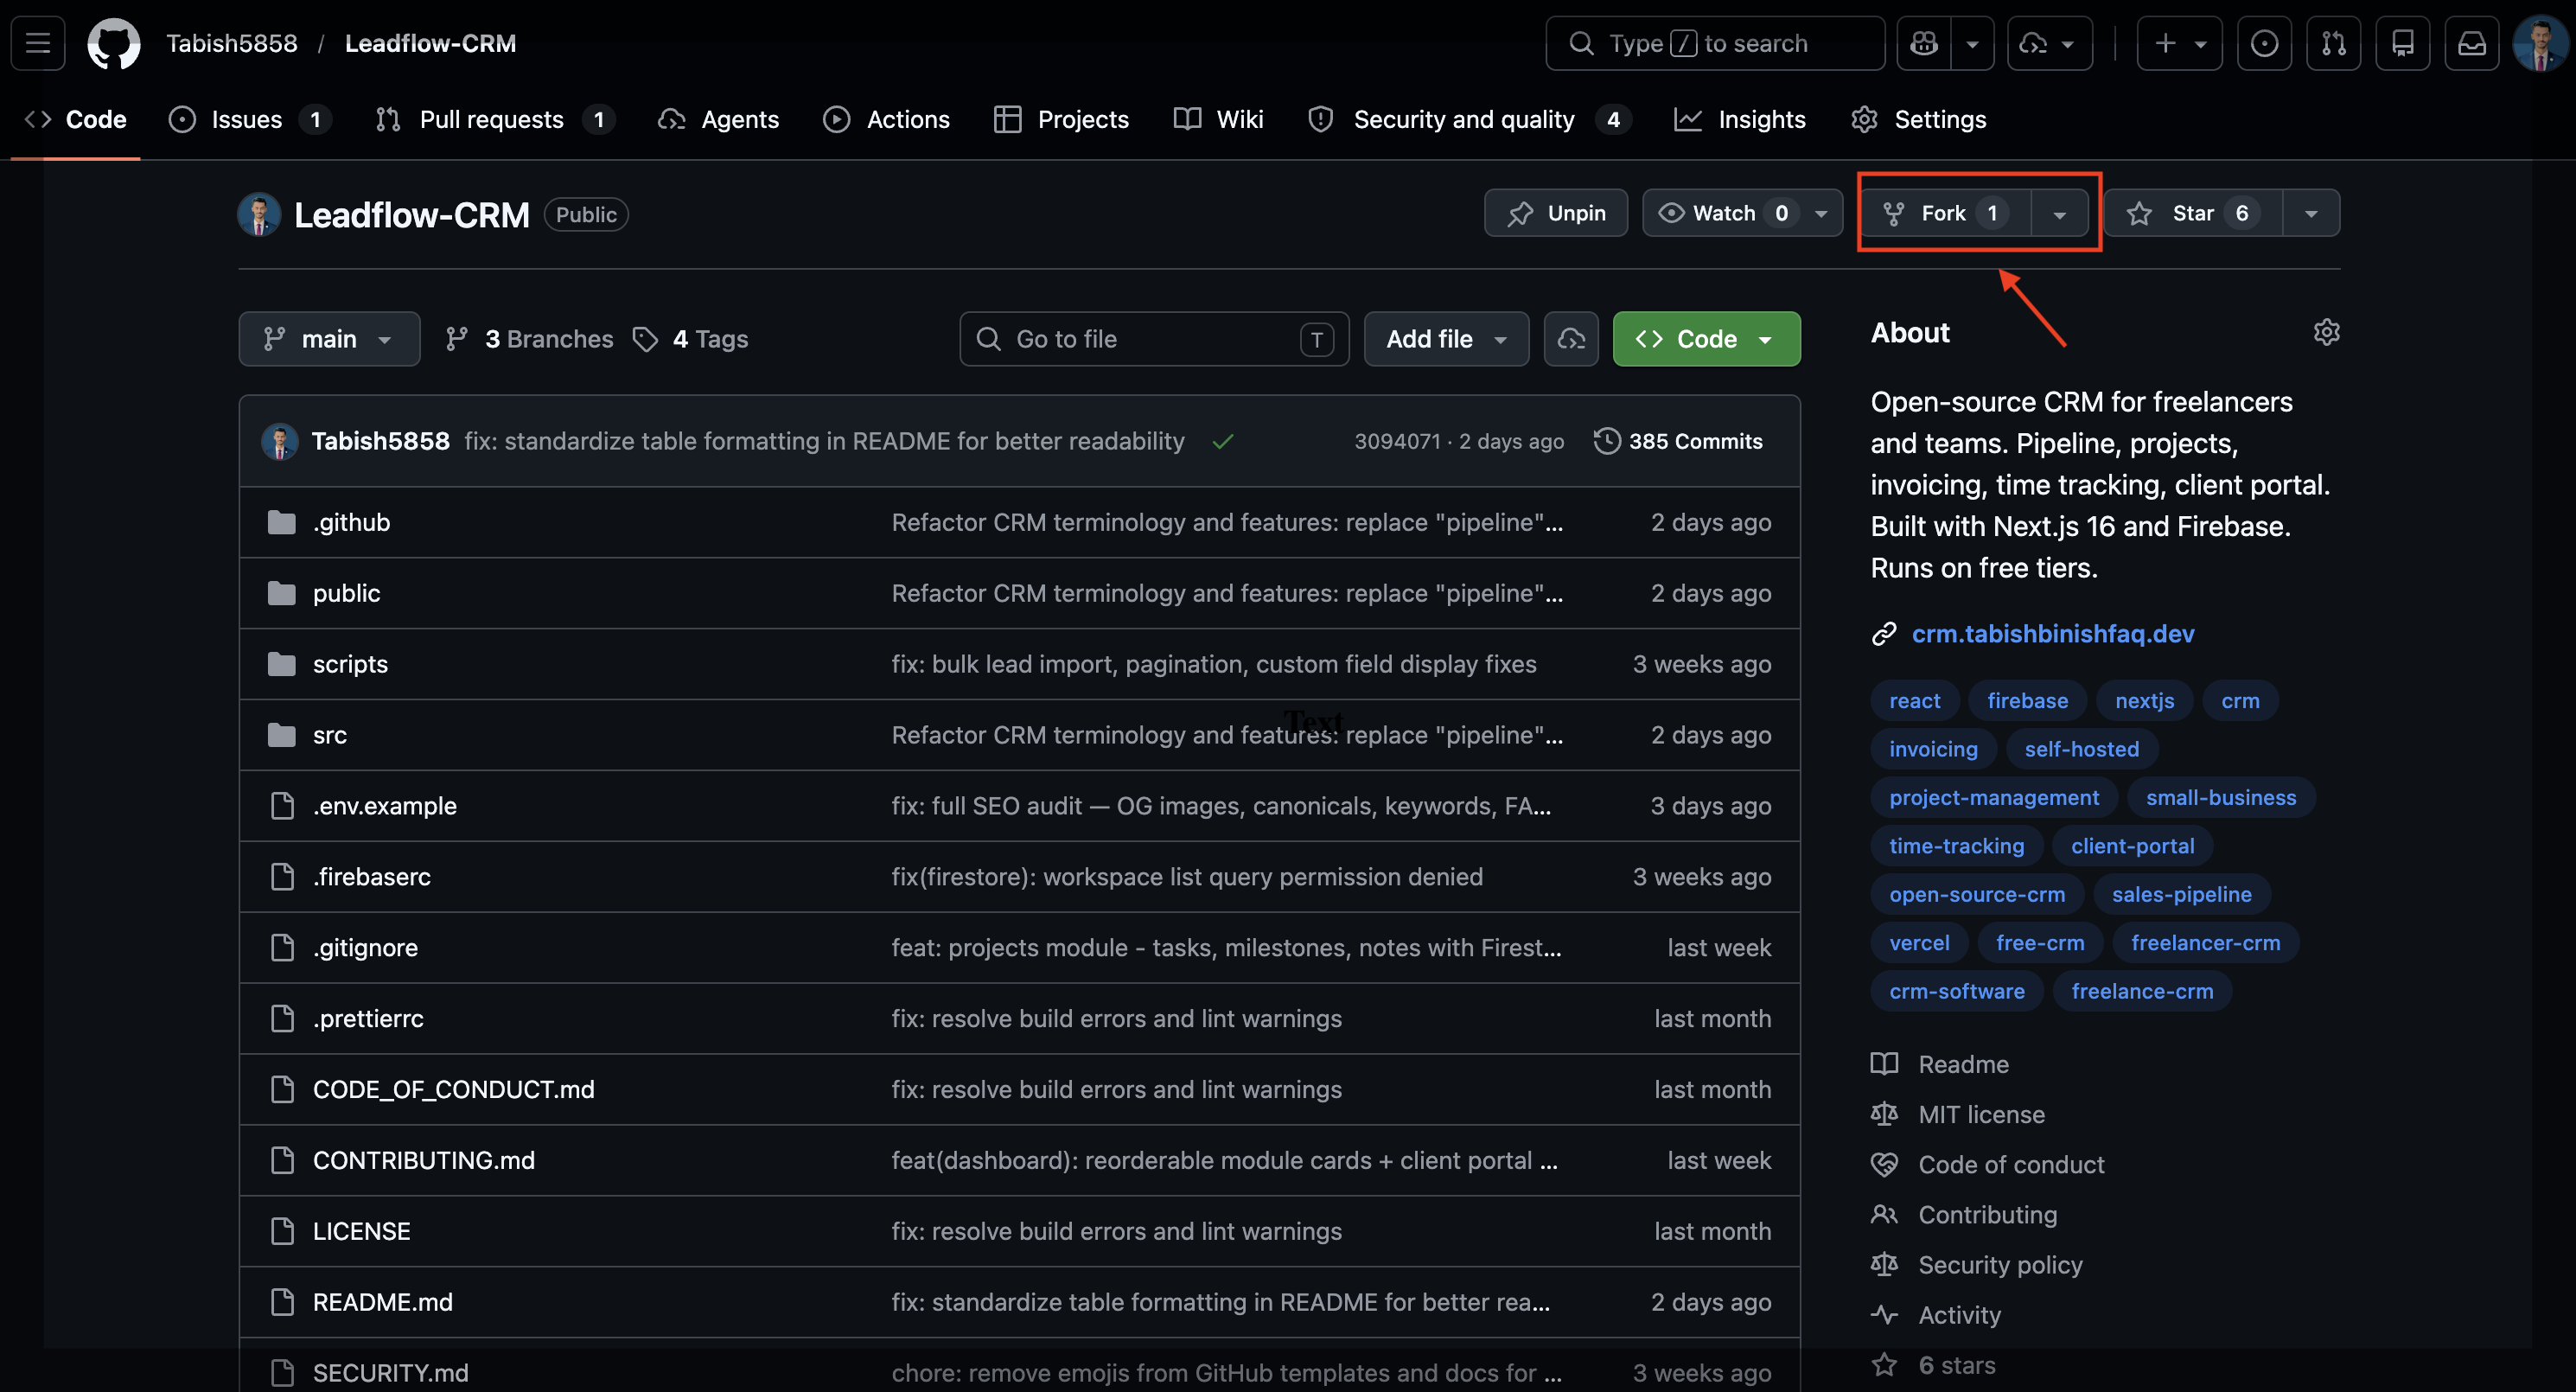Open the Agents tab

718,120
